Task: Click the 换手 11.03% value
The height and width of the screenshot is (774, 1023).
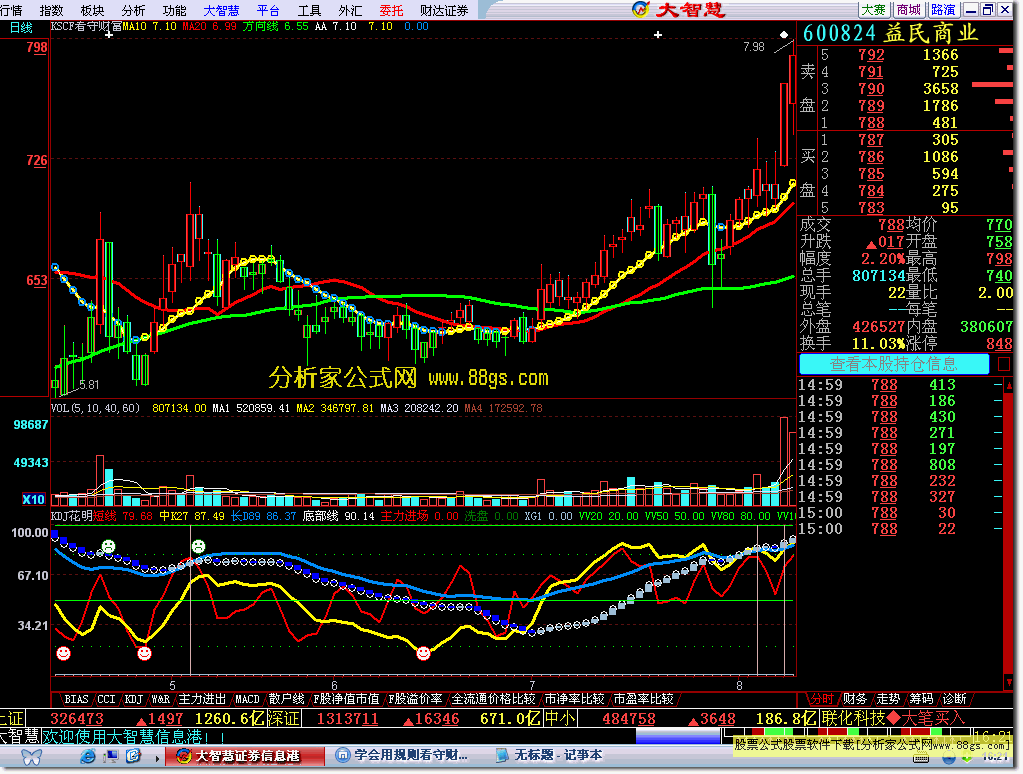Action: click(x=879, y=343)
